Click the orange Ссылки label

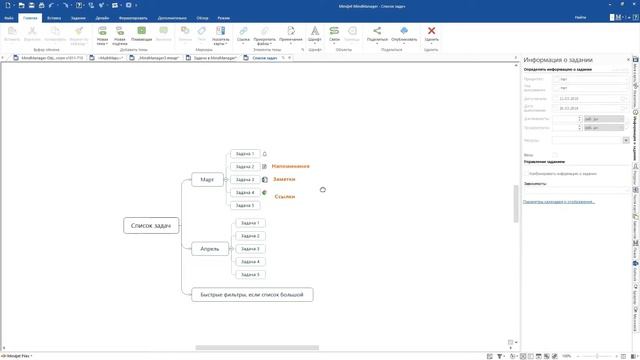click(285, 196)
